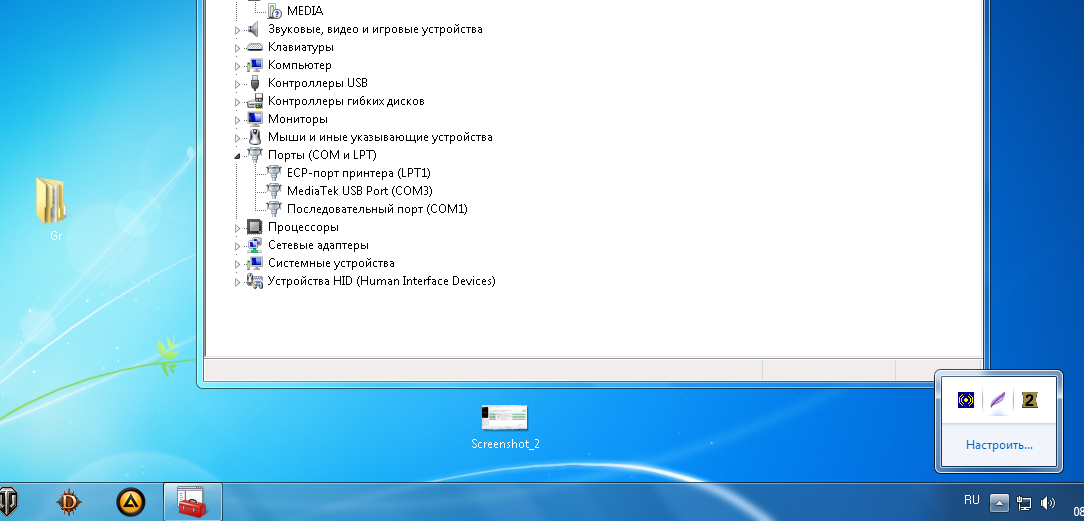This screenshot has width=1084, height=521.
Task: Click the mouse icon next to Мыши
Action: click(x=254, y=137)
